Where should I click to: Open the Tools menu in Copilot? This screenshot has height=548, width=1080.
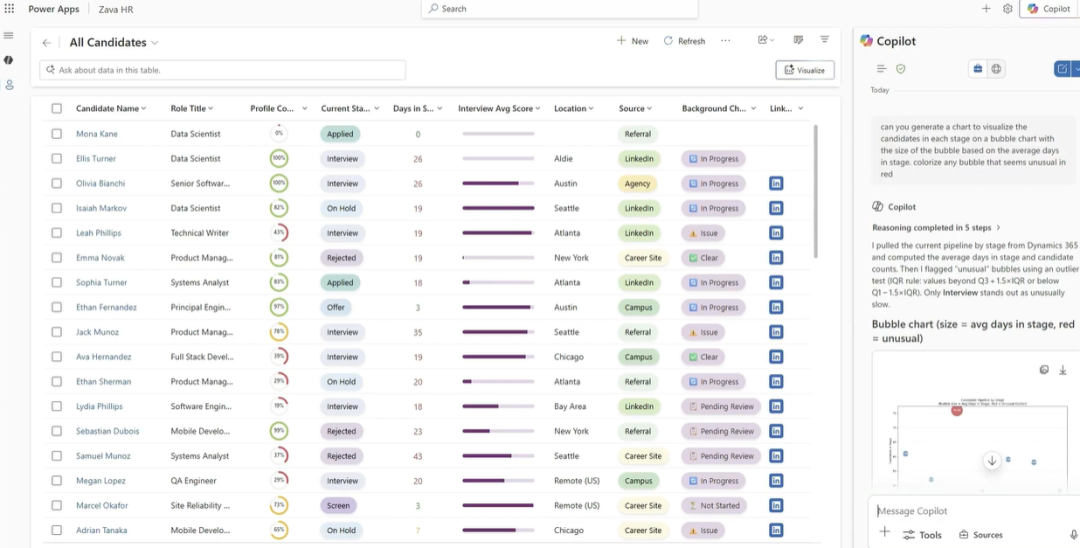(x=922, y=535)
